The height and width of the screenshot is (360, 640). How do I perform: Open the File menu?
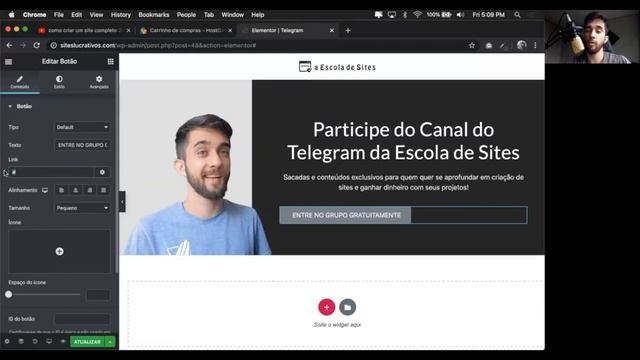[59, 15]
